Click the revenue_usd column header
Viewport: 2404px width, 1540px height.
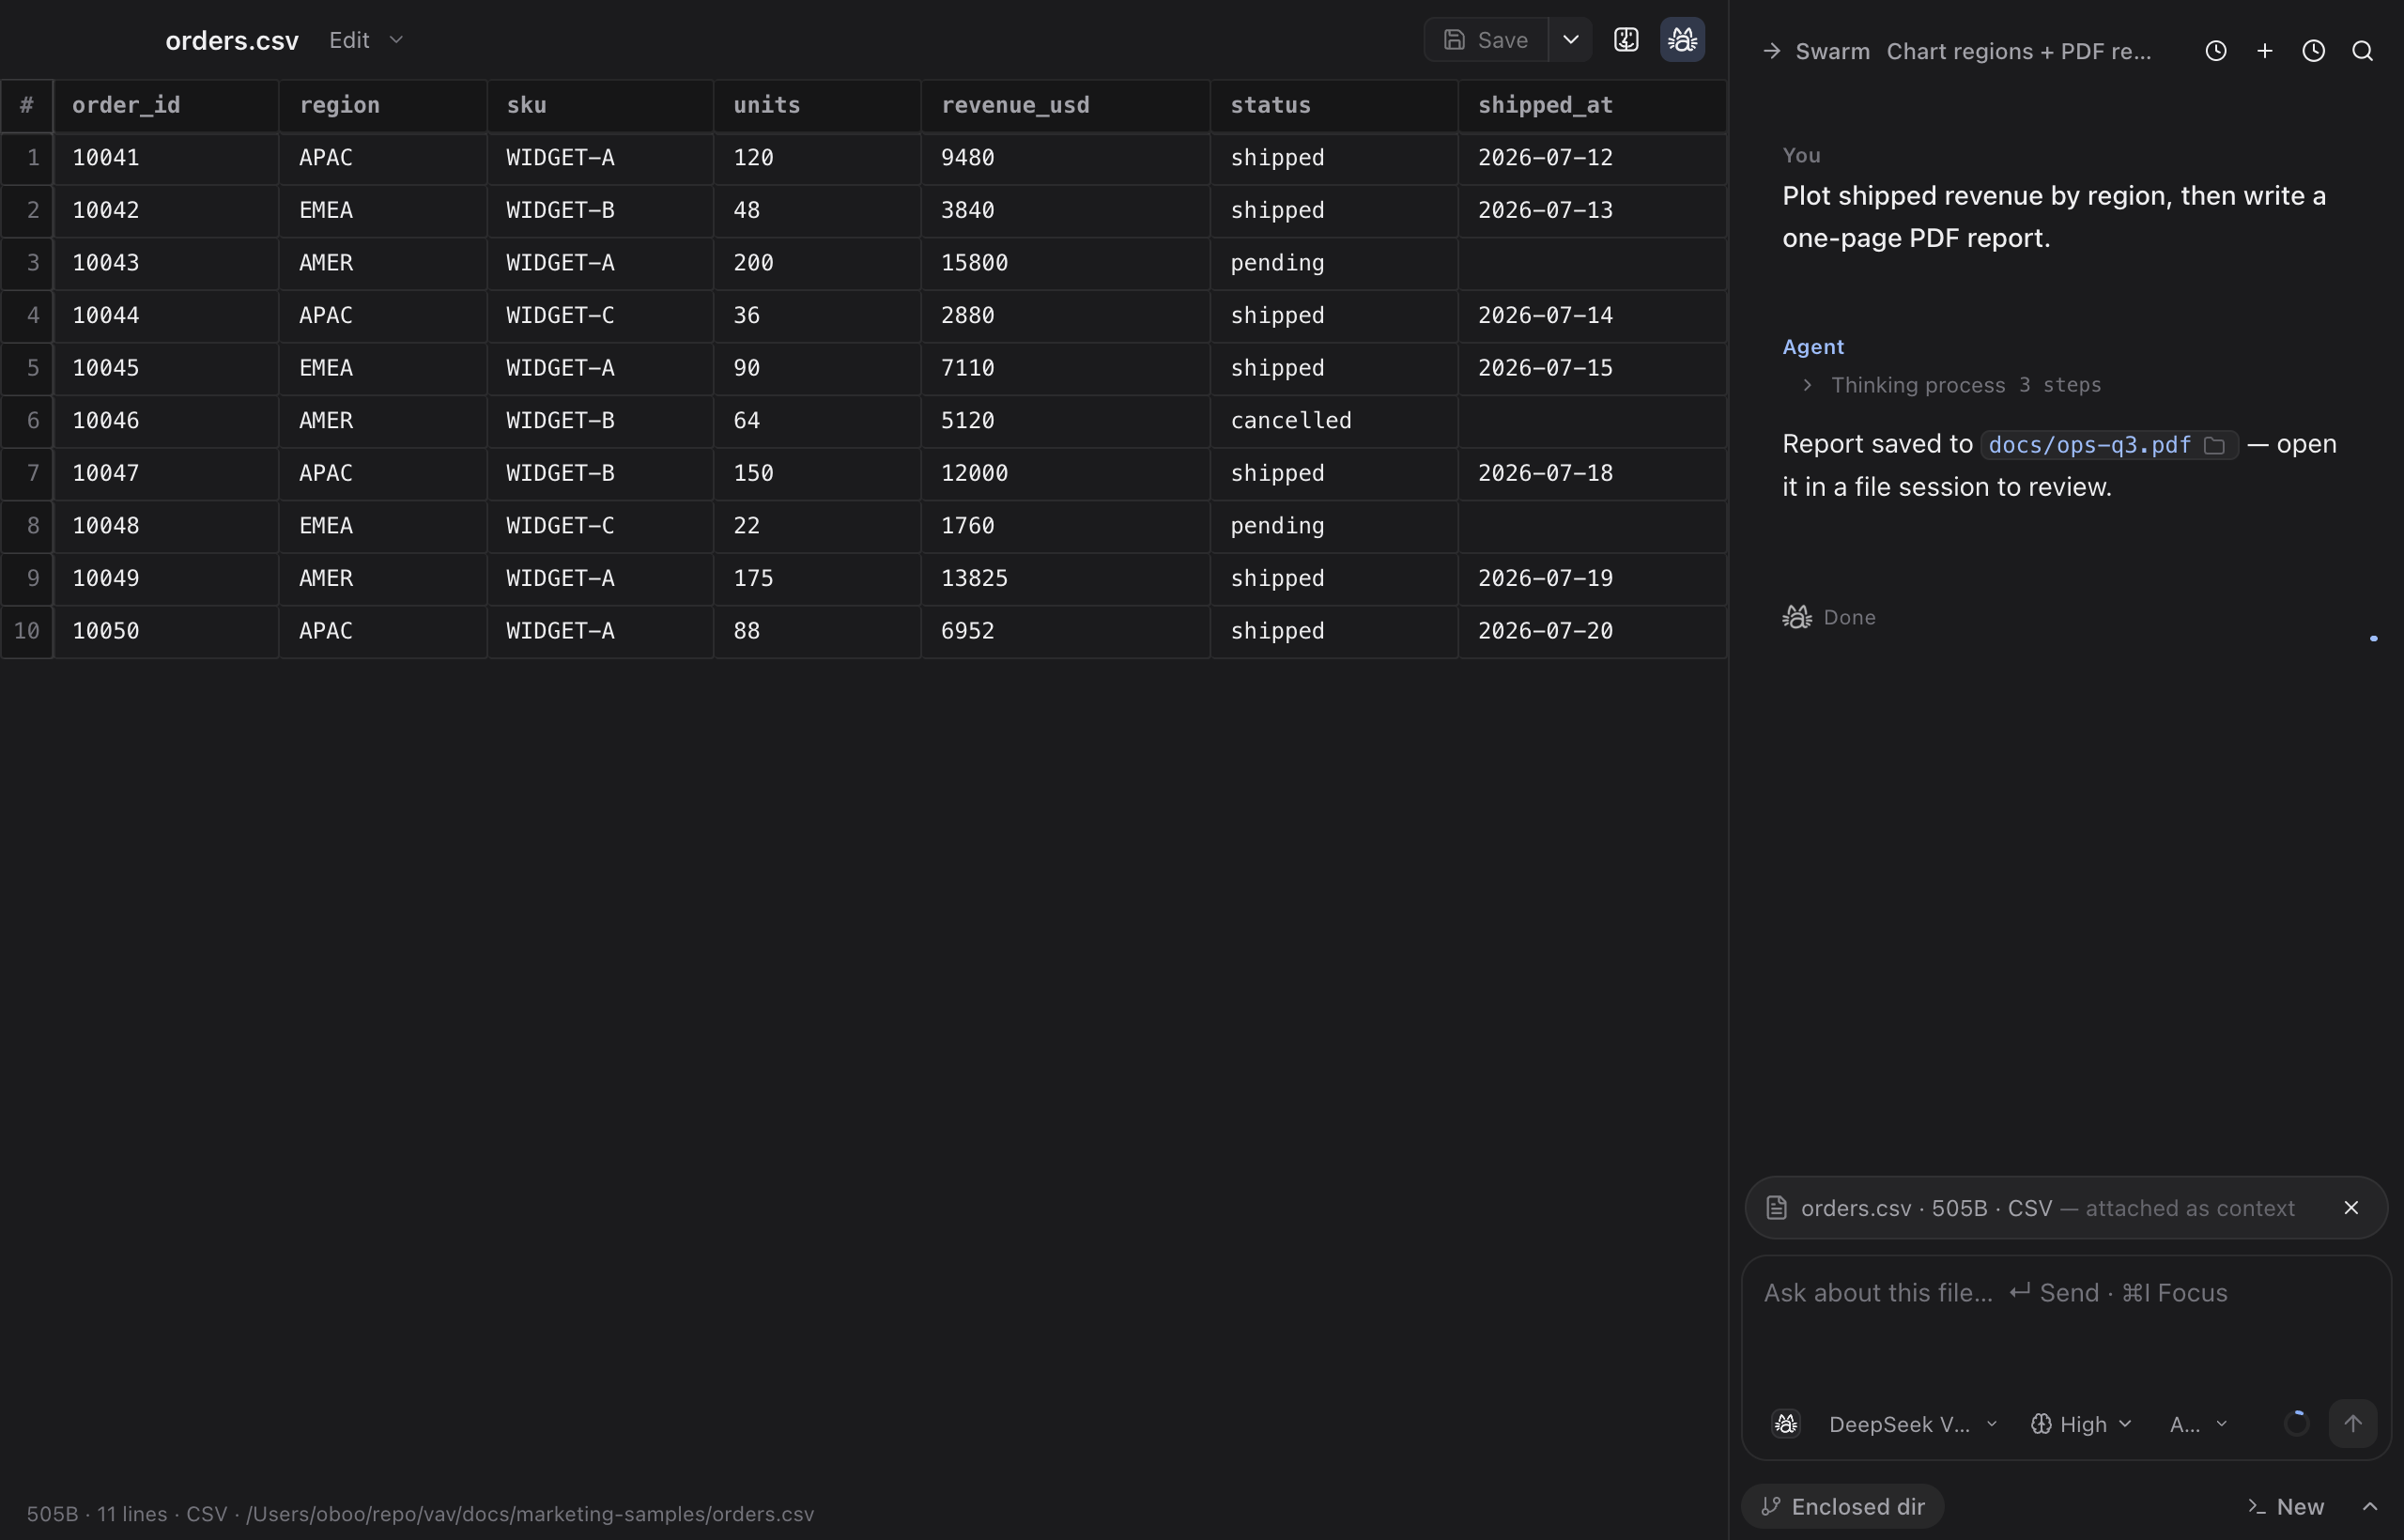point(1065,105)
